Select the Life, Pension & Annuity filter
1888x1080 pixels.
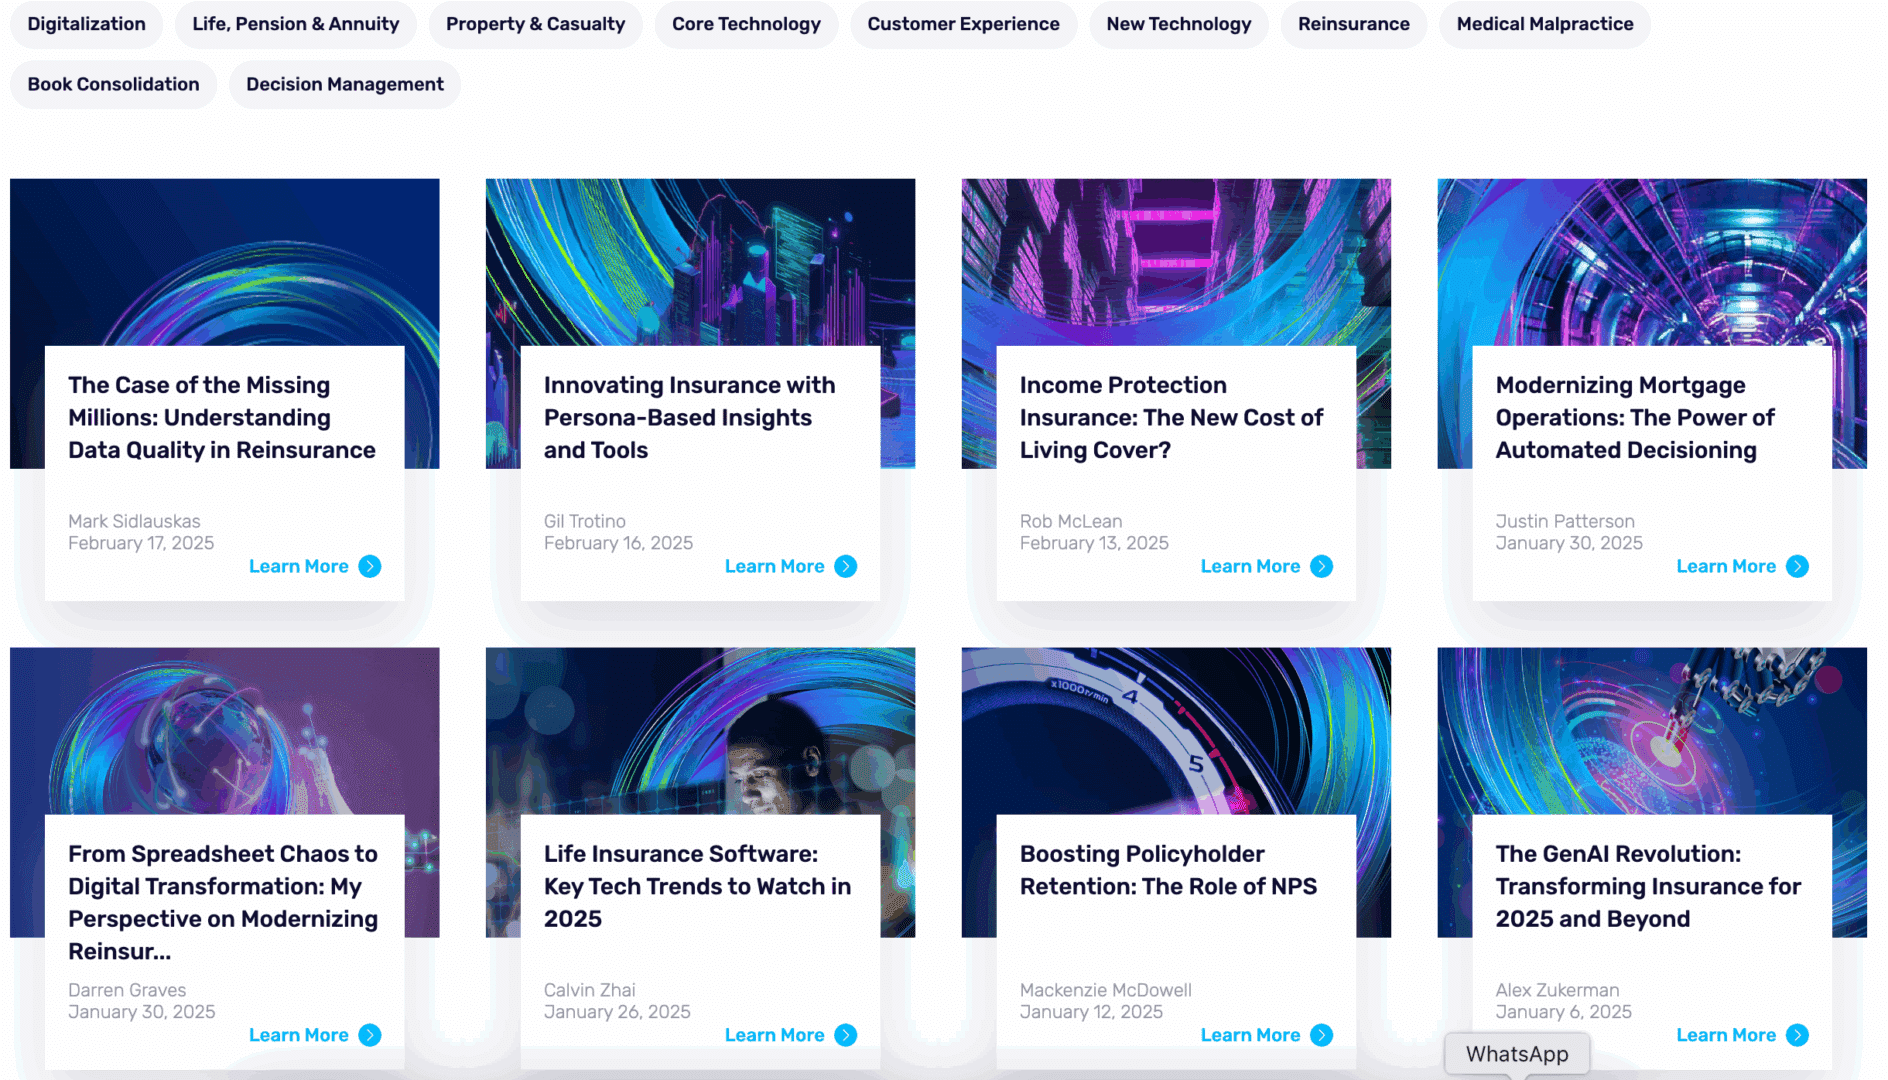tap(296, 24)
